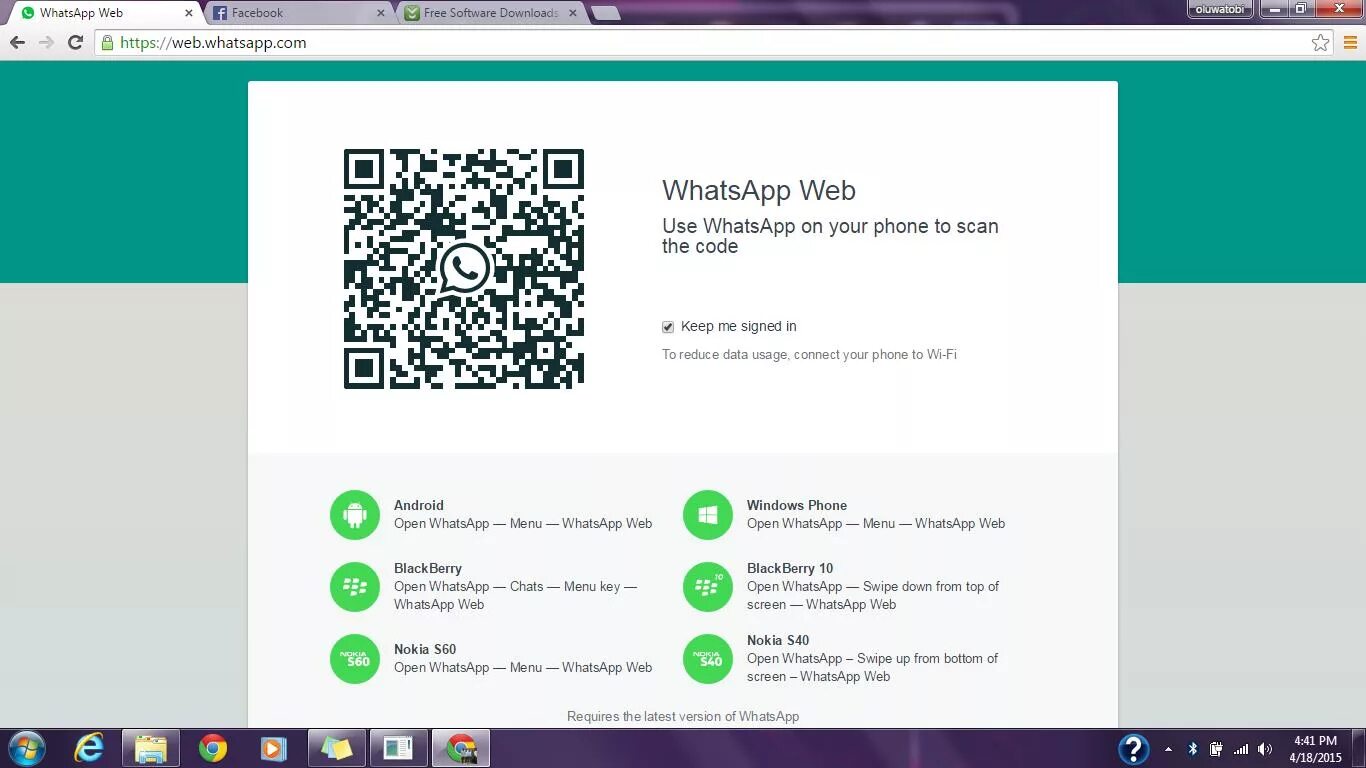Uncheck the Keep me signed in checkbox
This screenshot has height=768, width=1366.
click(x=668, y=327)
